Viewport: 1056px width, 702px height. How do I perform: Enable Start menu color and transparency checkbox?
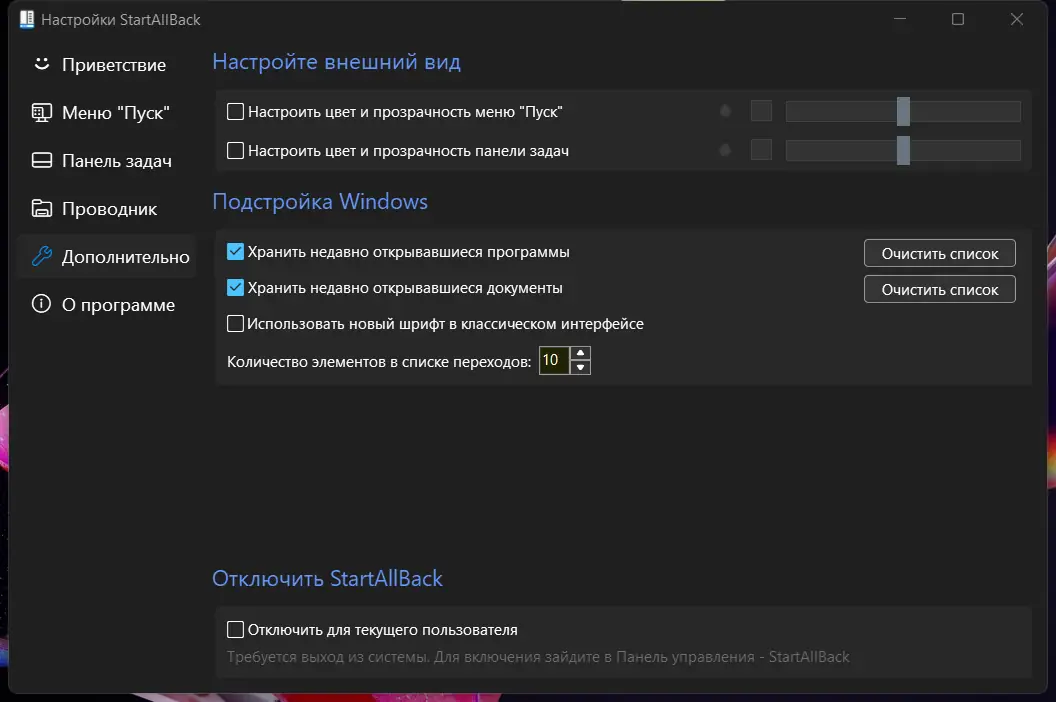(236, 112)
